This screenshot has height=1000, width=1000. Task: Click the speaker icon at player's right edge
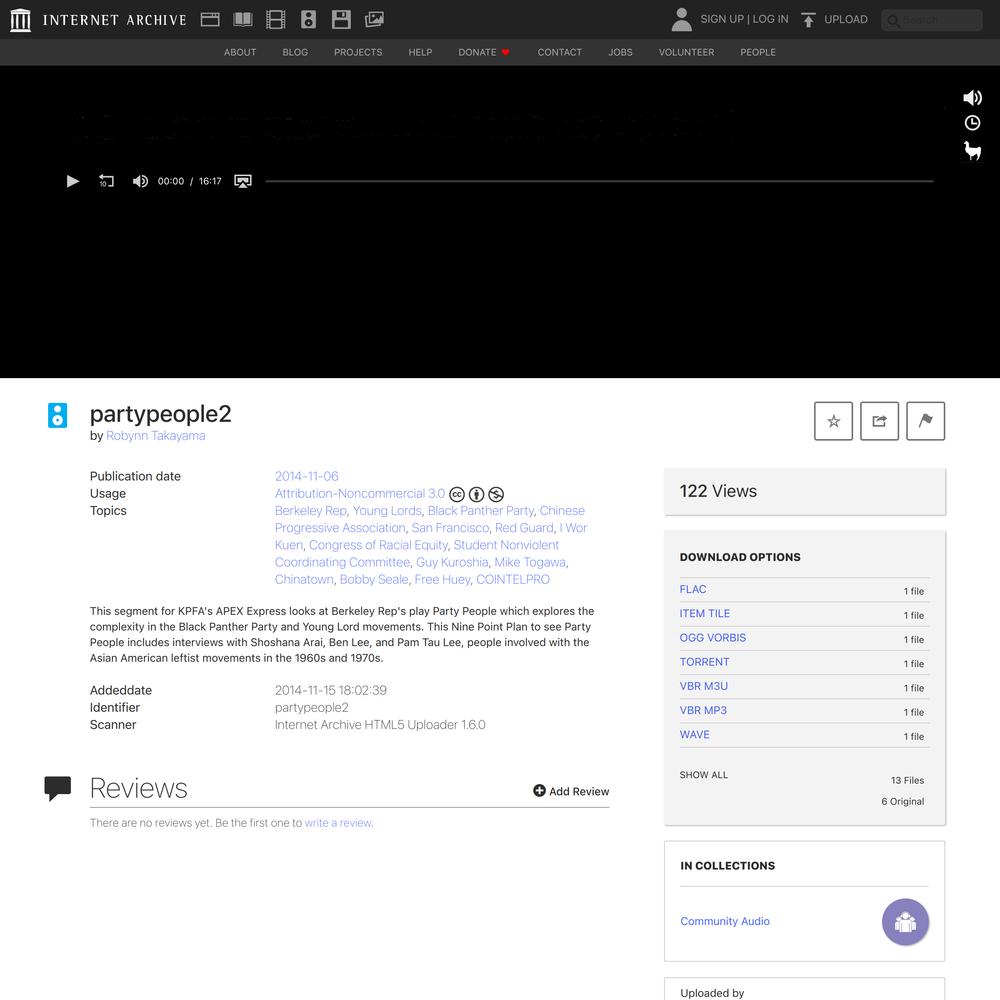[973, 98]
